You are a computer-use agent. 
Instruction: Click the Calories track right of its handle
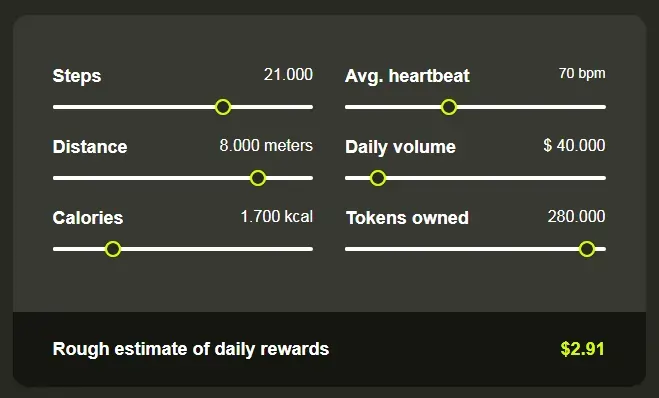[217, 249]
